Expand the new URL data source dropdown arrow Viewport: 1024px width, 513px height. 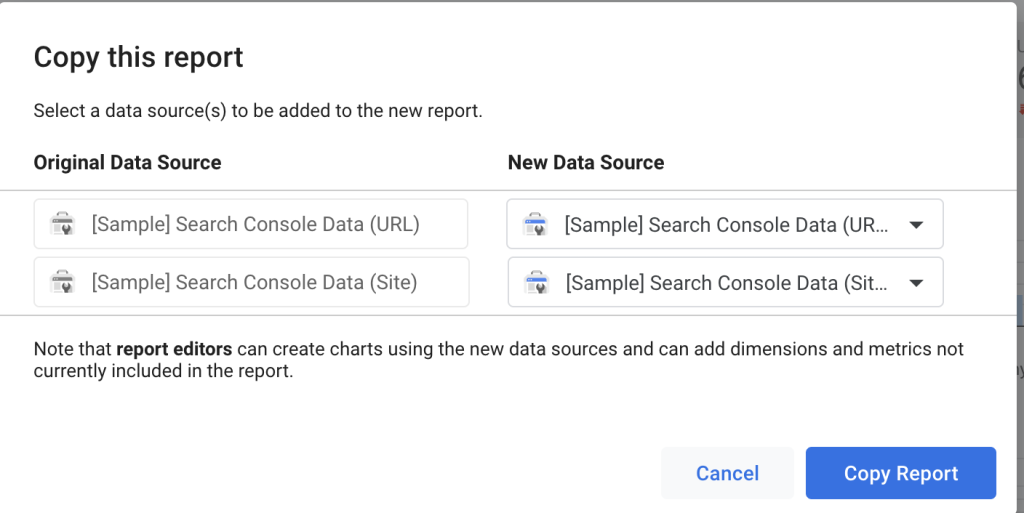click(x=915, y=225)
